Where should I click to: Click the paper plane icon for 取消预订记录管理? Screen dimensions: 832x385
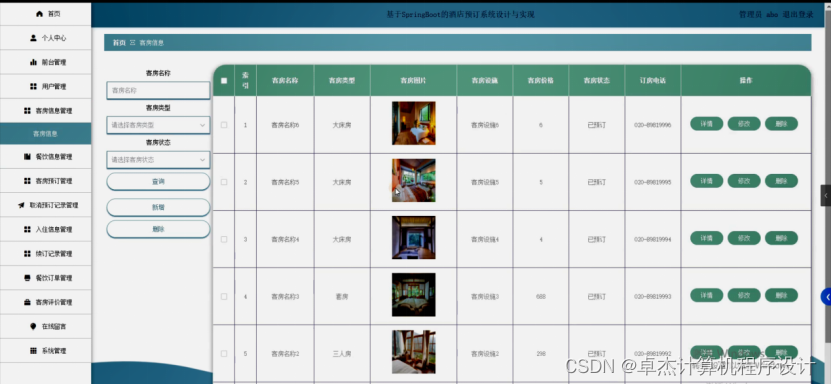21,205
